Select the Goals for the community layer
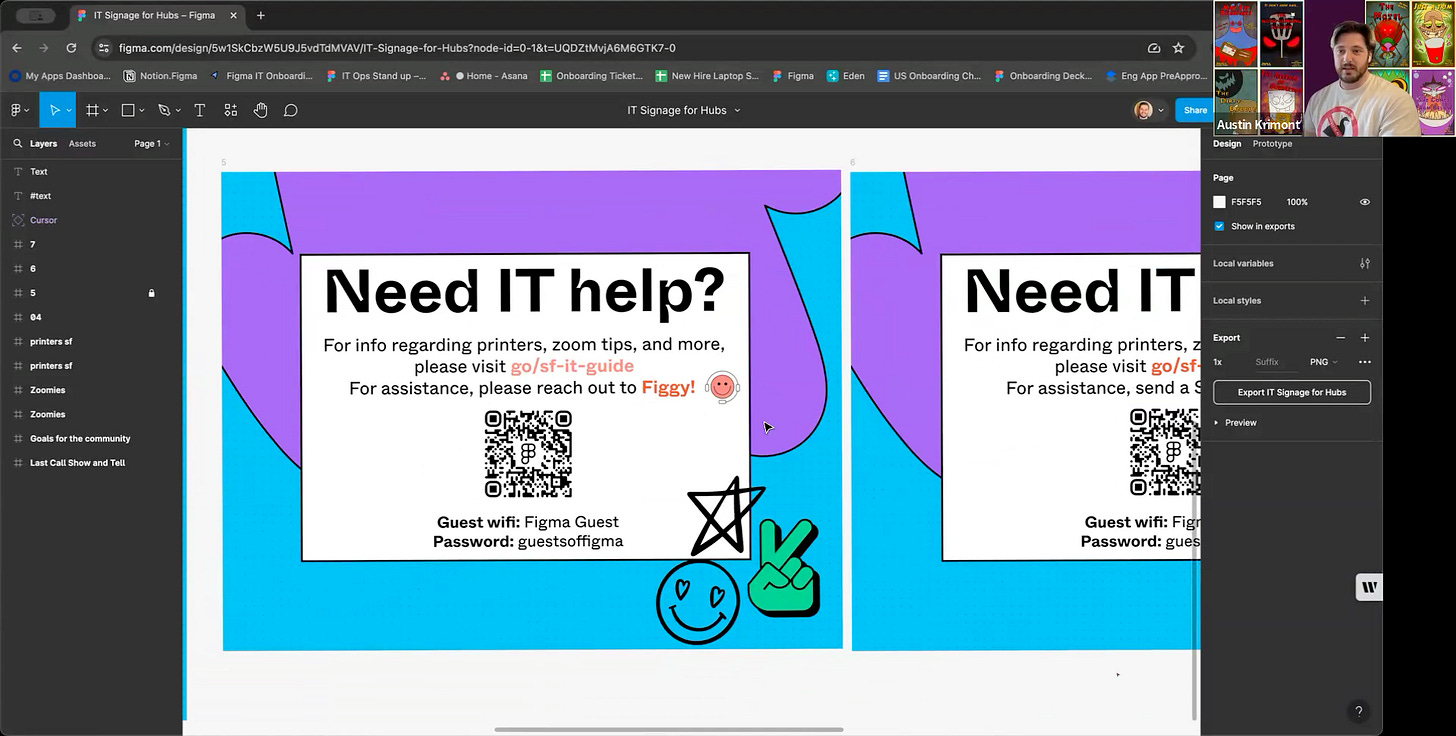The image size is (1456, 736). coord(80,439)
